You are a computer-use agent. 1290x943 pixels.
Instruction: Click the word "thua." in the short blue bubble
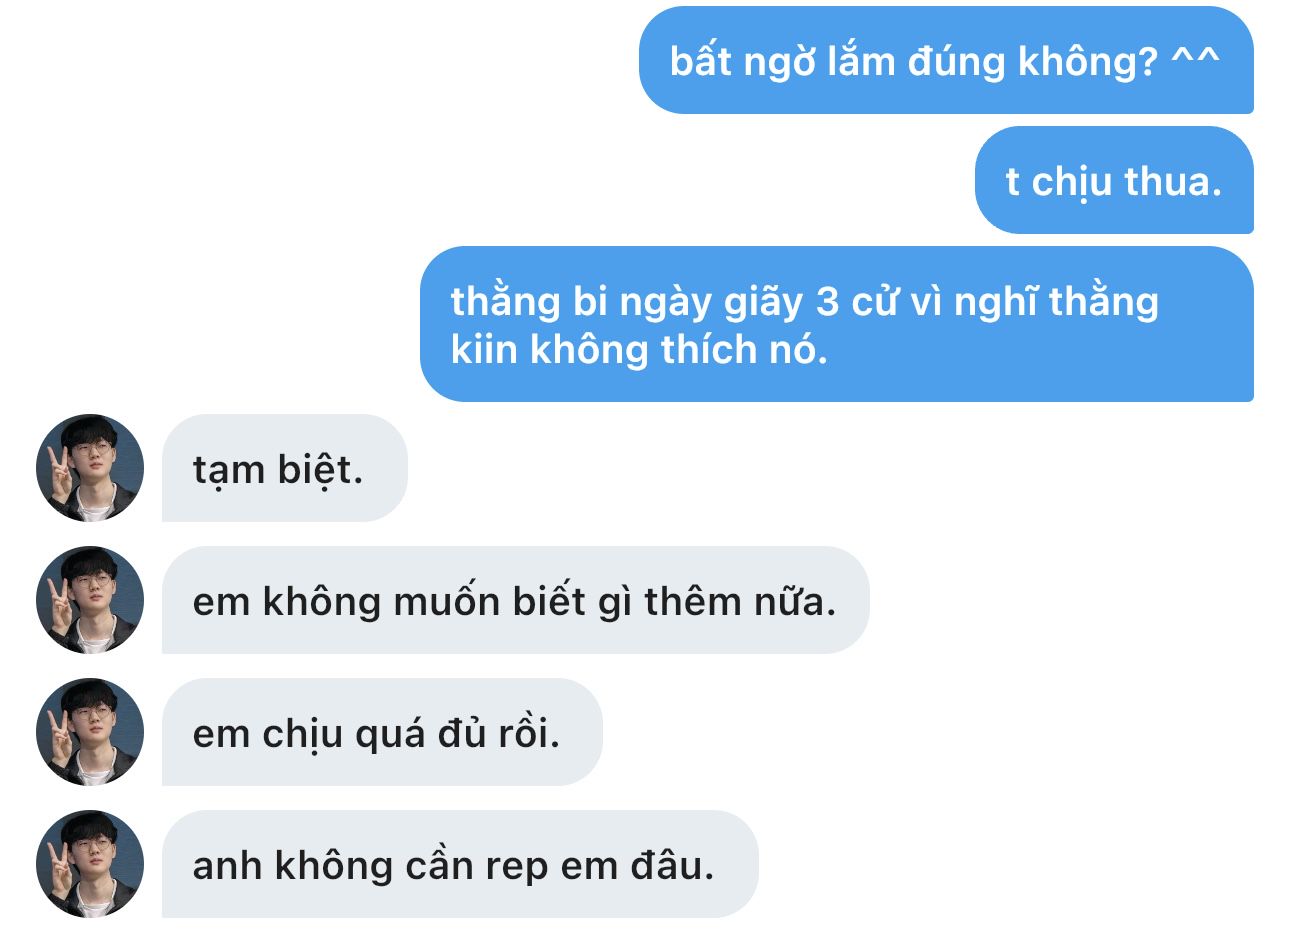pyautogui.click(x=1173, y=182)
